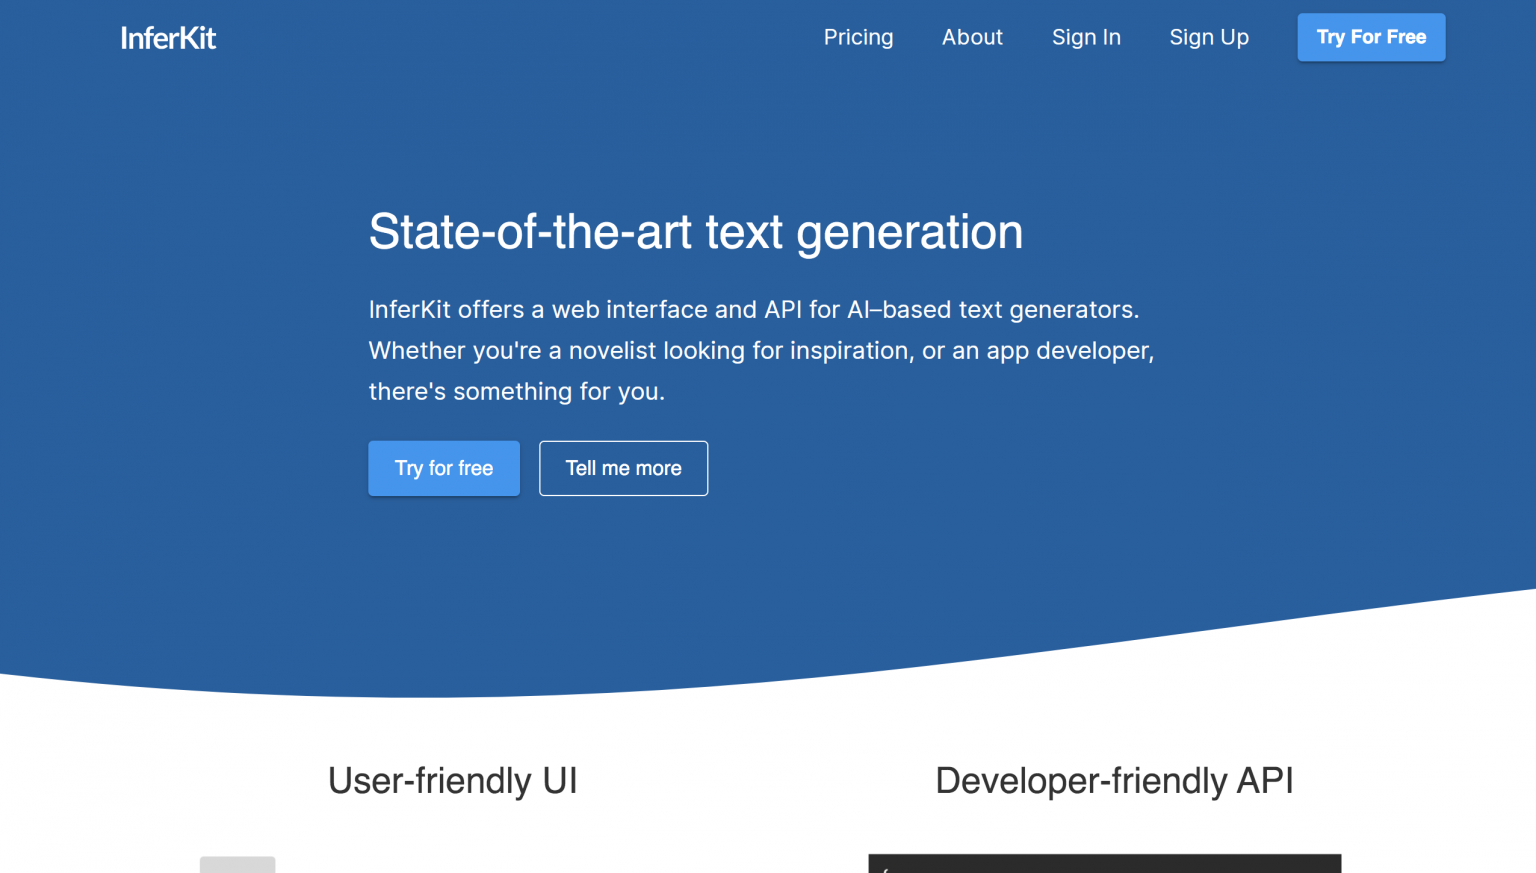1536x873 pixels.
Task: Open the Pricing page
Action: 858,37
